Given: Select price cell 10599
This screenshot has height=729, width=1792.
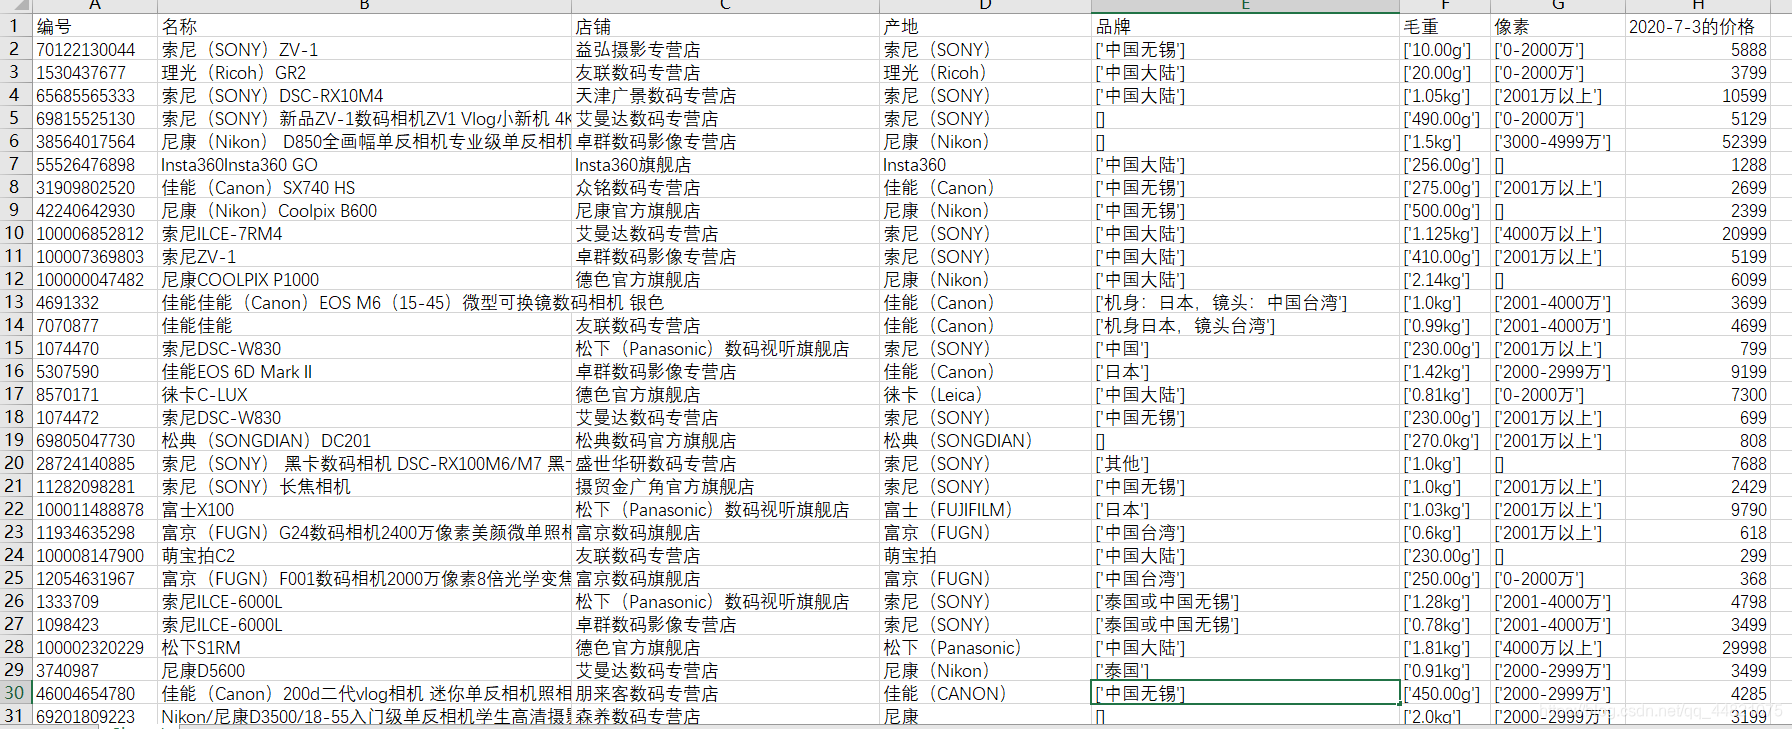Looking at the screenshot, I should (x=1698, y=95).
